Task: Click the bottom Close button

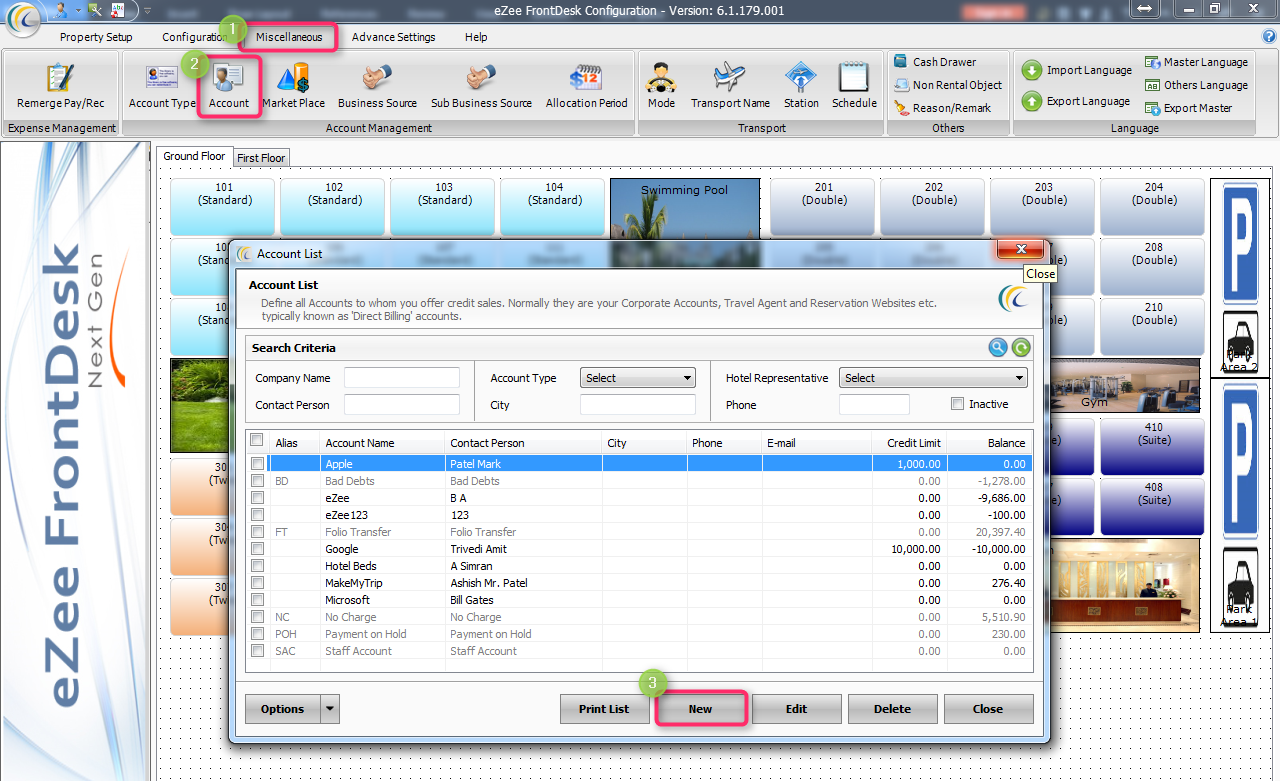Action: [988, 709]
